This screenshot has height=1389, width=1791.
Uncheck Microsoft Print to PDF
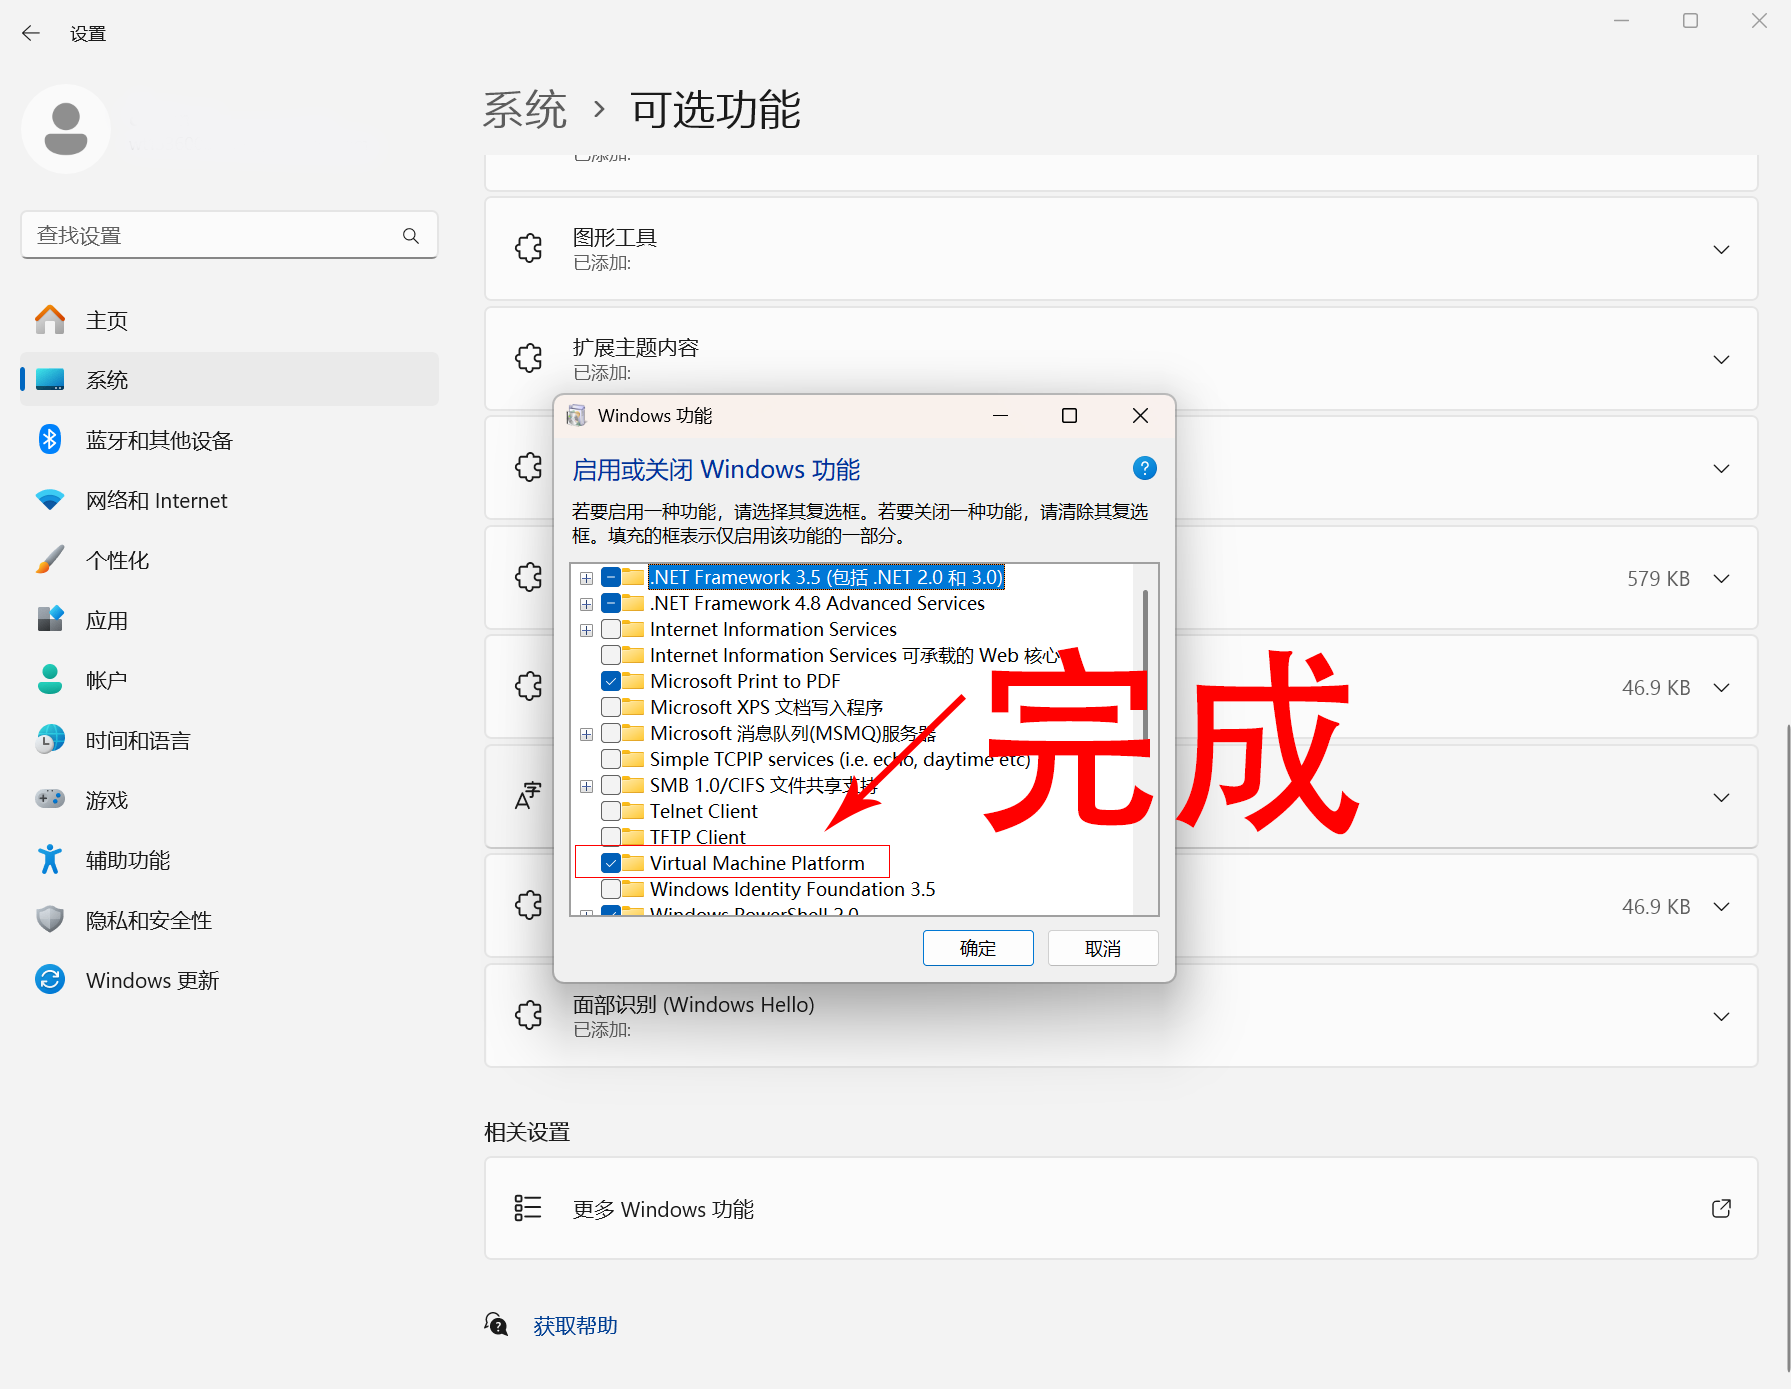[x=611, y=681]
